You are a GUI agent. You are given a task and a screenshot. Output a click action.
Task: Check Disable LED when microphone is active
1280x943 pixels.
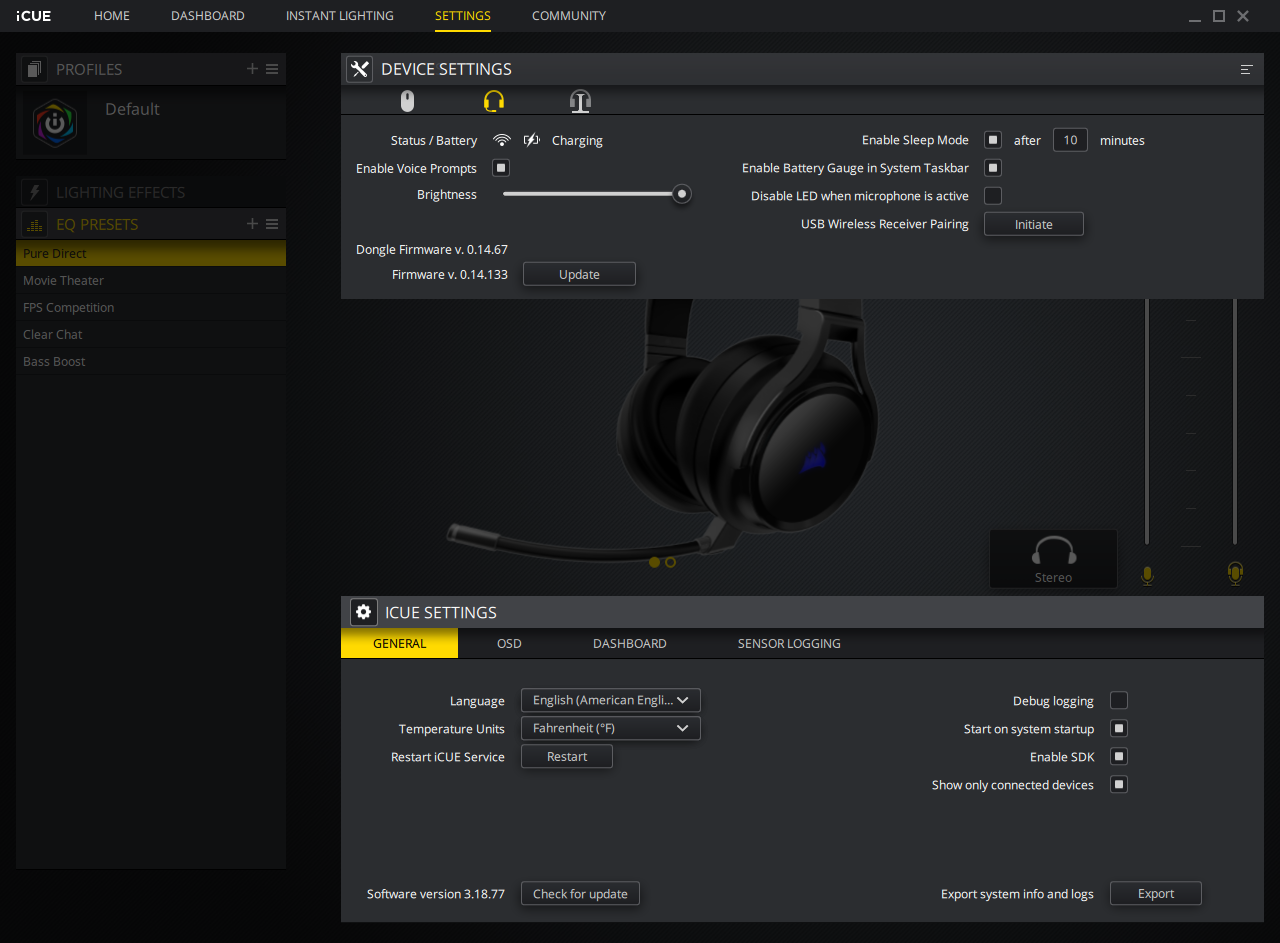(993, 196)
